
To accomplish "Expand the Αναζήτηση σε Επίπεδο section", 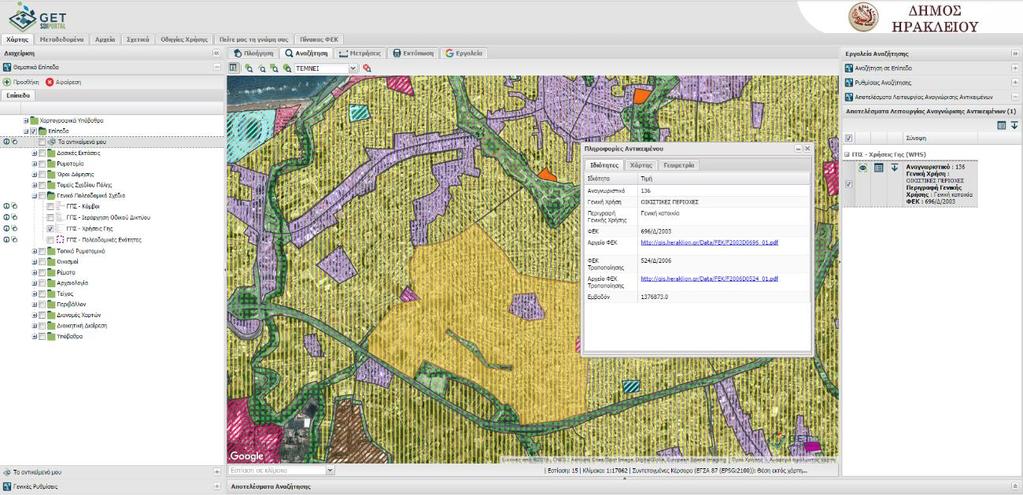I will (1015, 68).
